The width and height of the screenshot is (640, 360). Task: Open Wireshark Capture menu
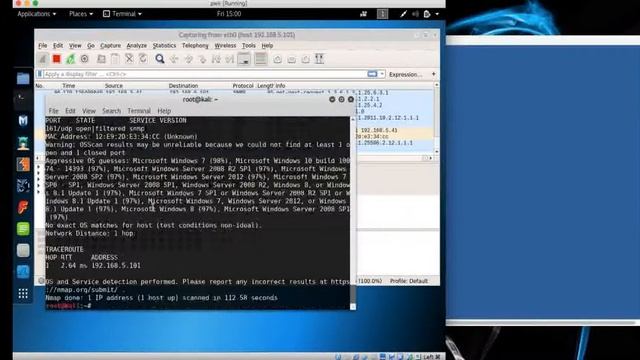[x=111, y=46]
